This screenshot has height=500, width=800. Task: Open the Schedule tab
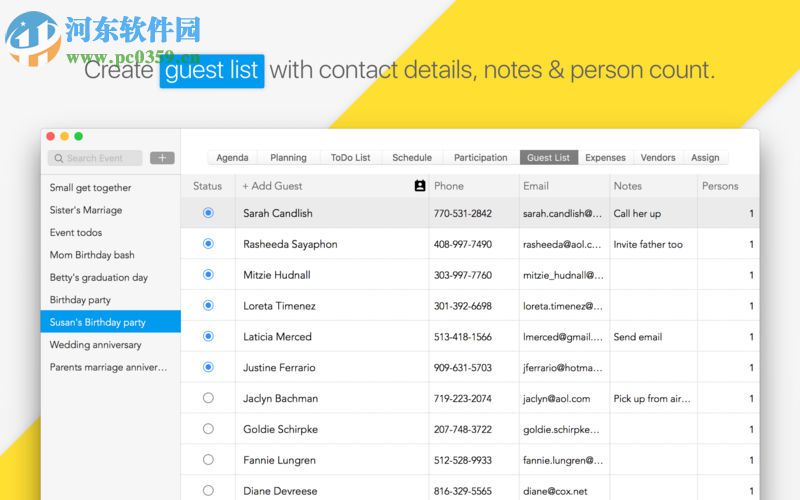[412, 158]
